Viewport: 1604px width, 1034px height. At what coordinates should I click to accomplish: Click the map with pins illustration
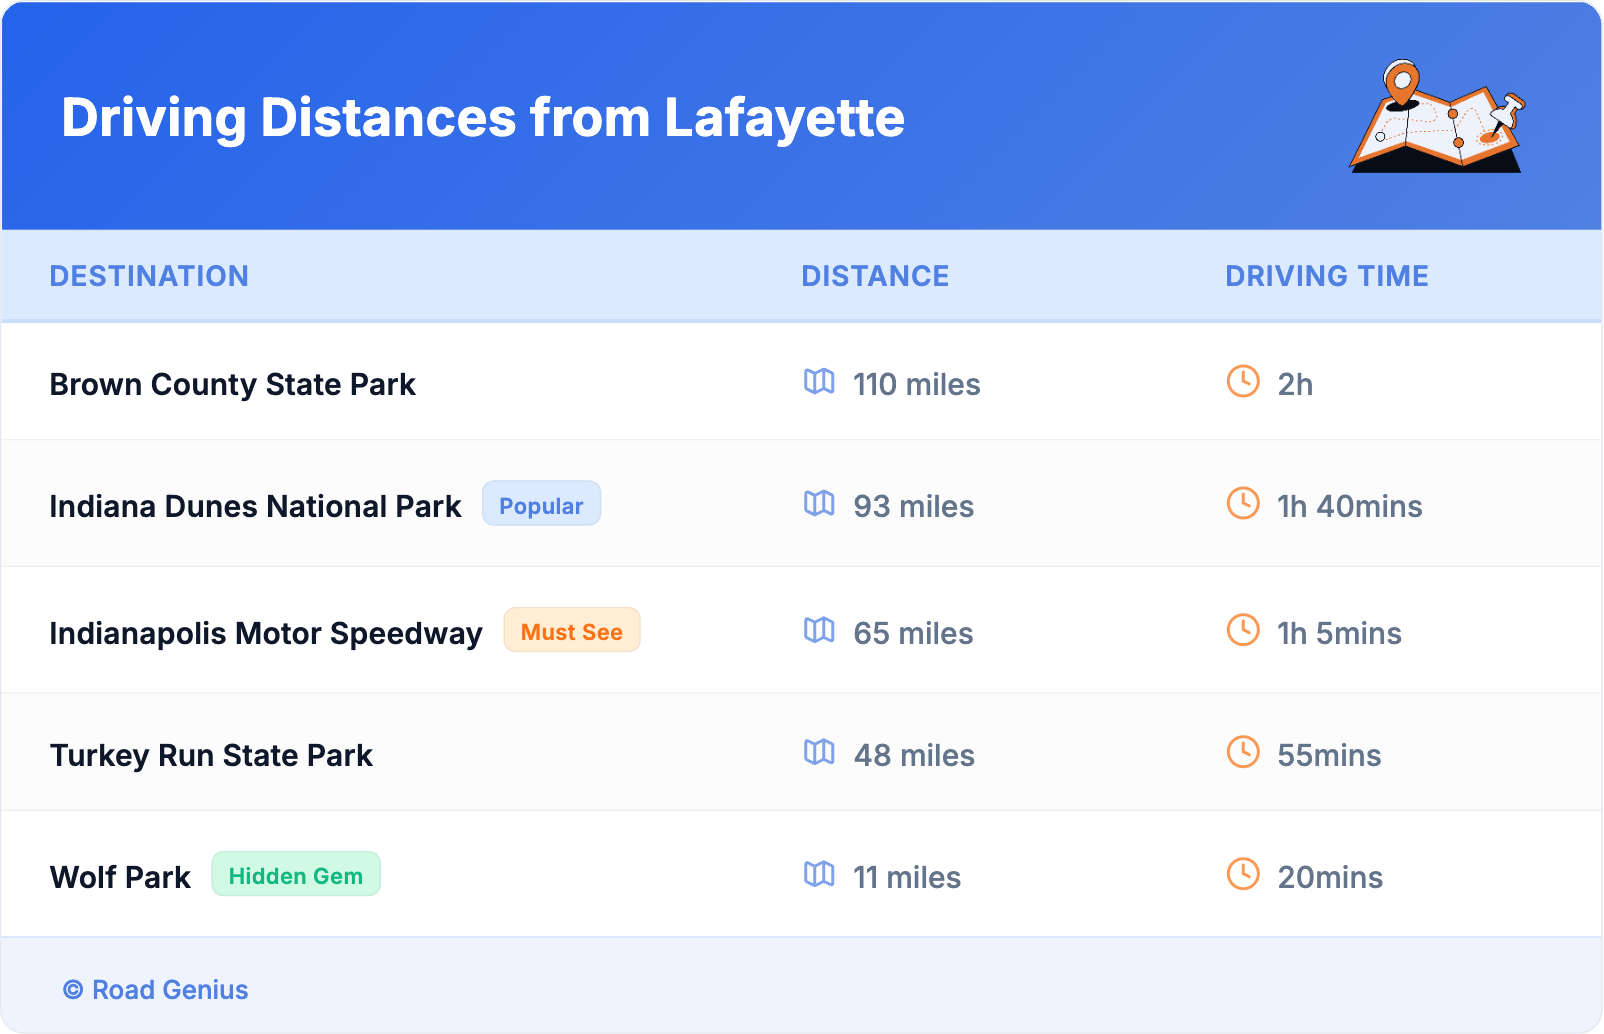tap(1437, 117)
